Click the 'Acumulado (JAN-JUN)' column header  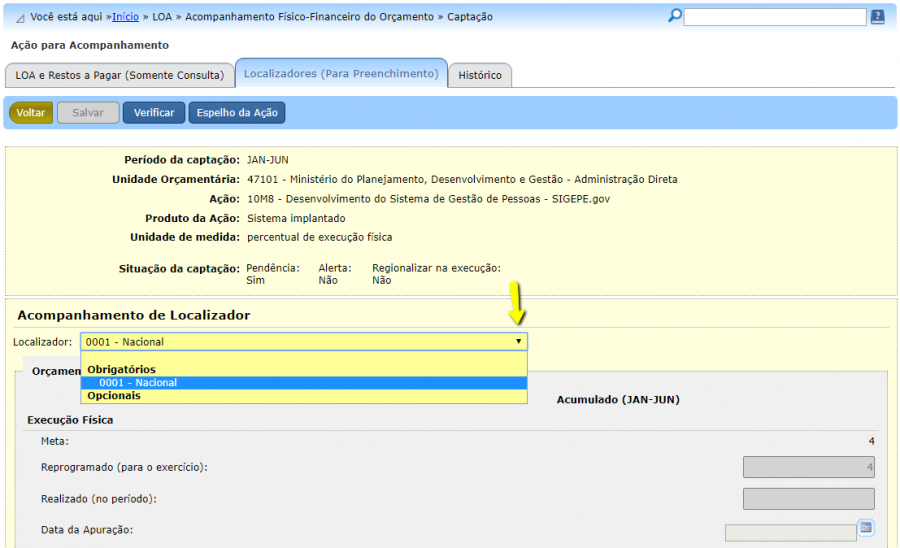click(x=618, y=399)
